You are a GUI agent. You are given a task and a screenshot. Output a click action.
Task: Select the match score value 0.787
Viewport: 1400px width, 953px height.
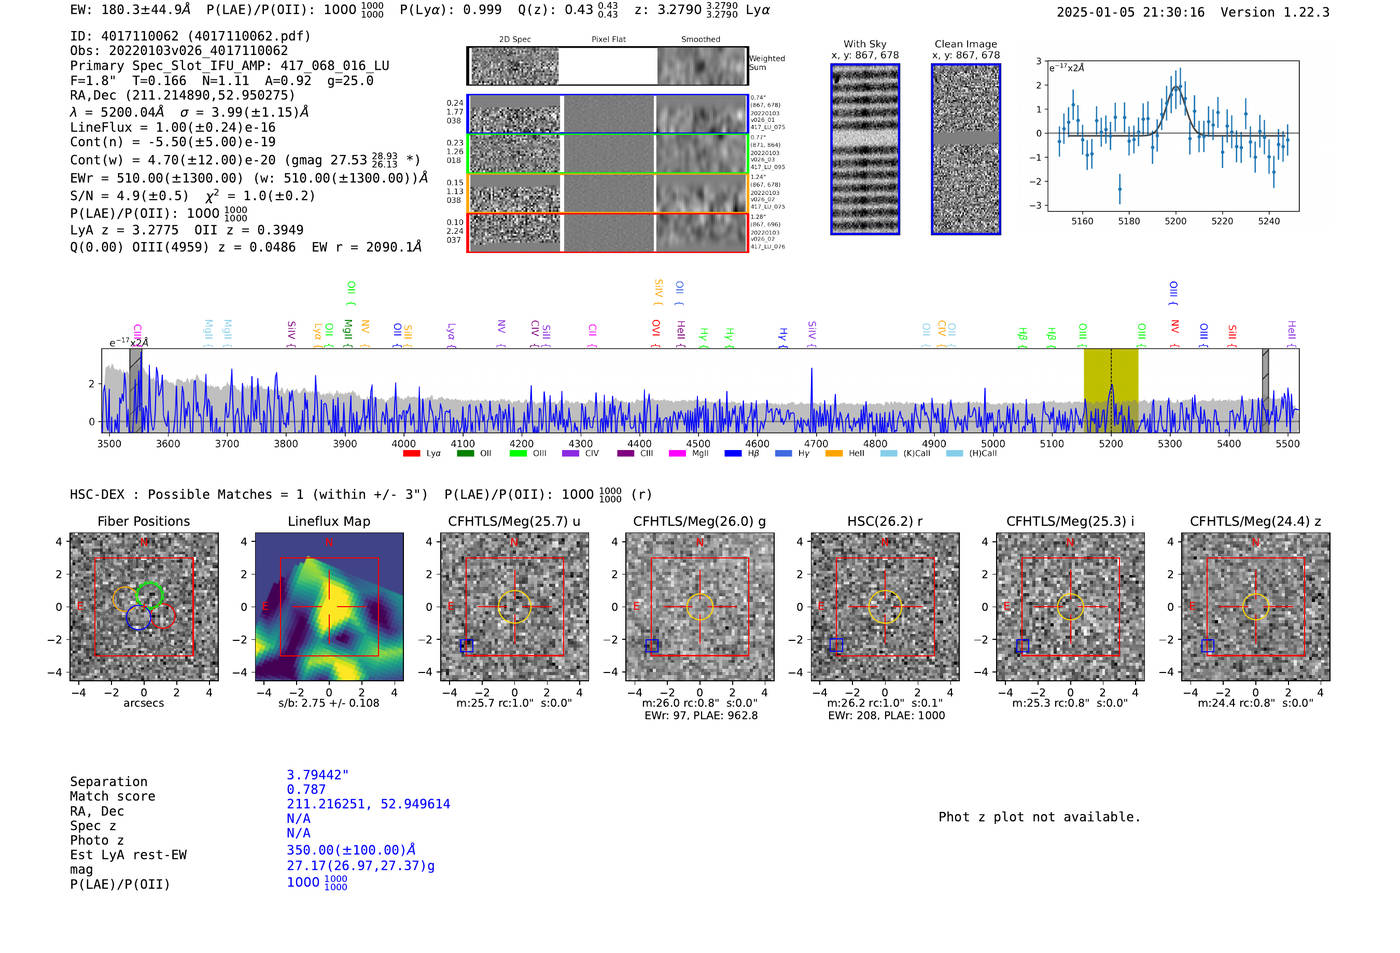click(306, 789)
